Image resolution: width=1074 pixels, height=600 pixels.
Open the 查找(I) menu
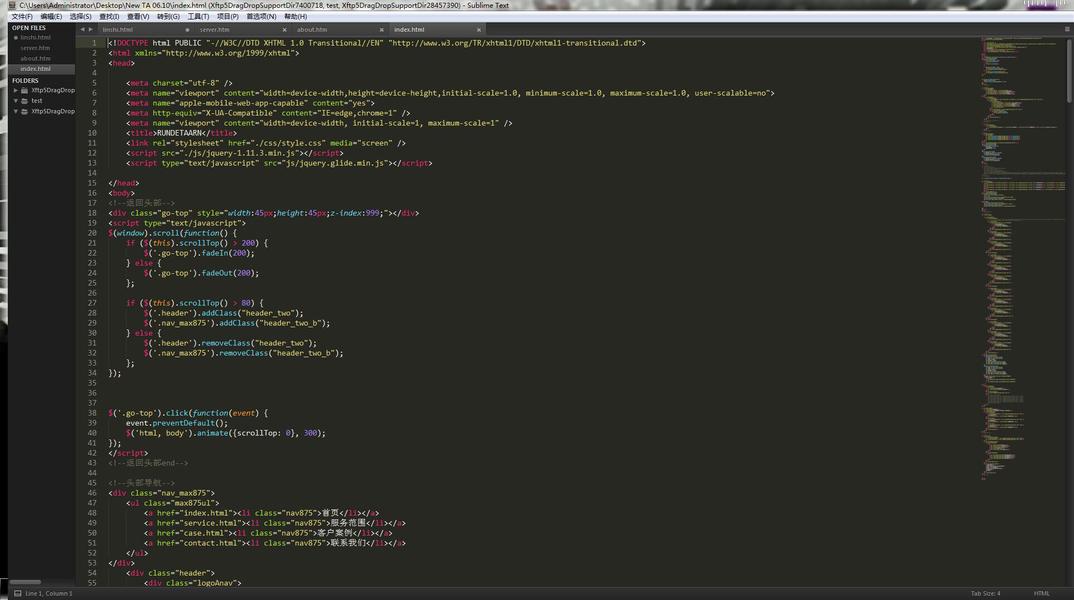(x=109, y=16)
